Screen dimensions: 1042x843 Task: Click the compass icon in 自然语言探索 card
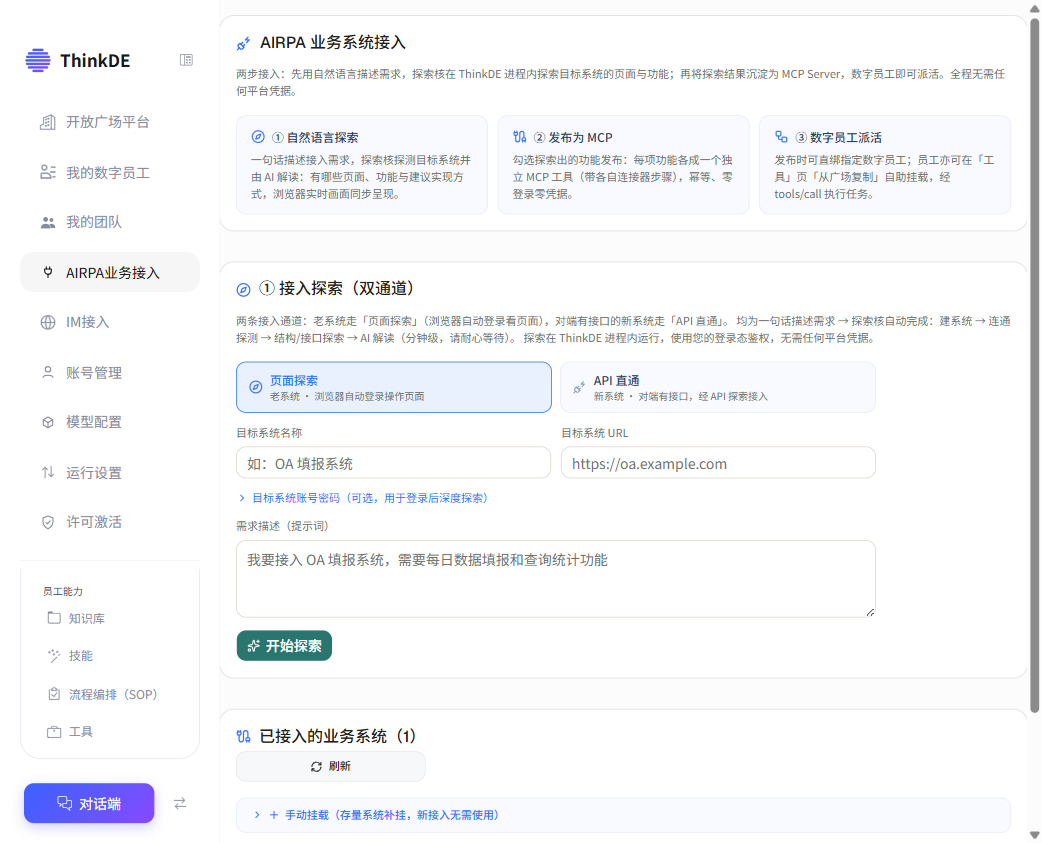[x=258, y=137]
